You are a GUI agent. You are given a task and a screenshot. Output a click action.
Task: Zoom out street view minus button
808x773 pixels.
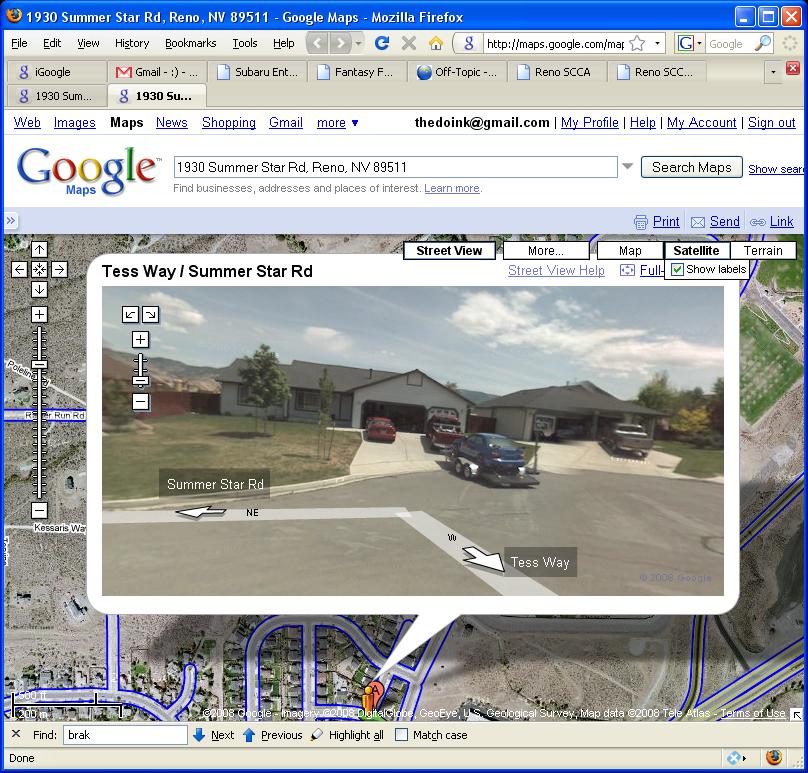pos(141,402)
